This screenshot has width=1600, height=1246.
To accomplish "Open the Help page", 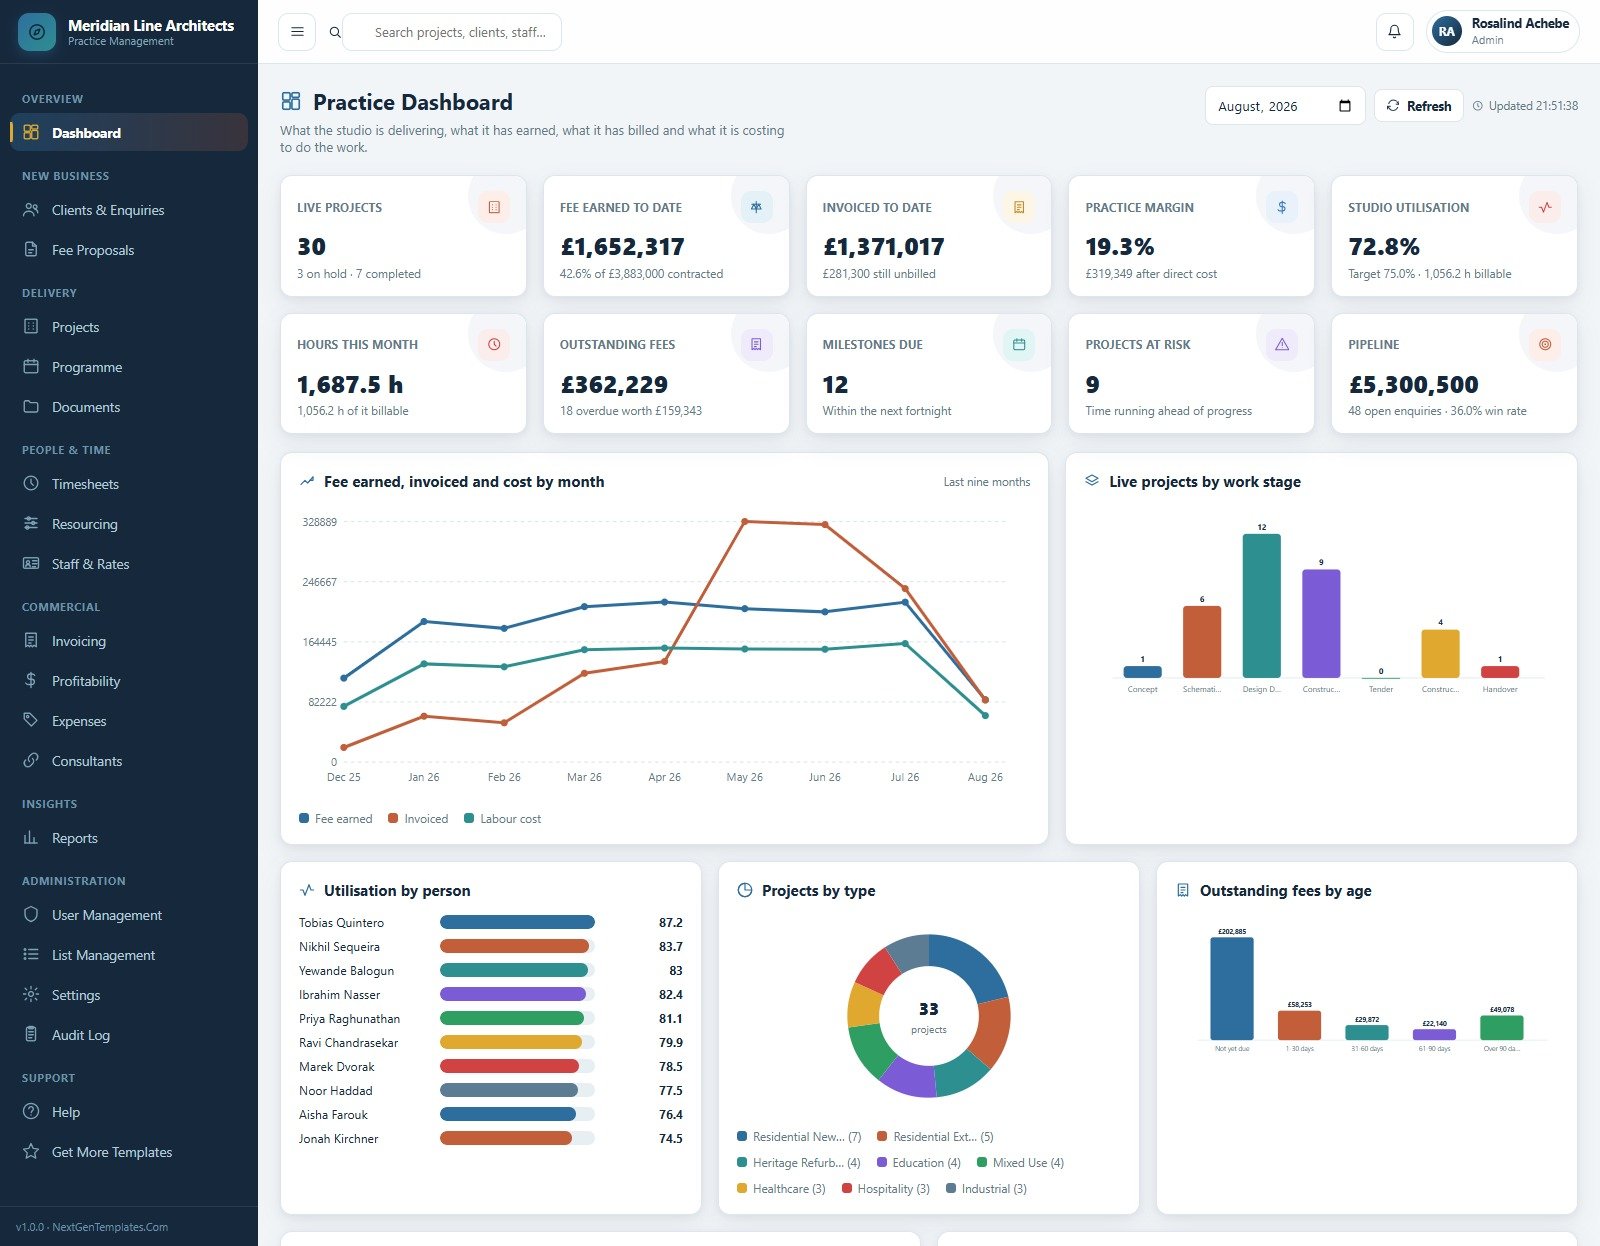I will 129,1112.
